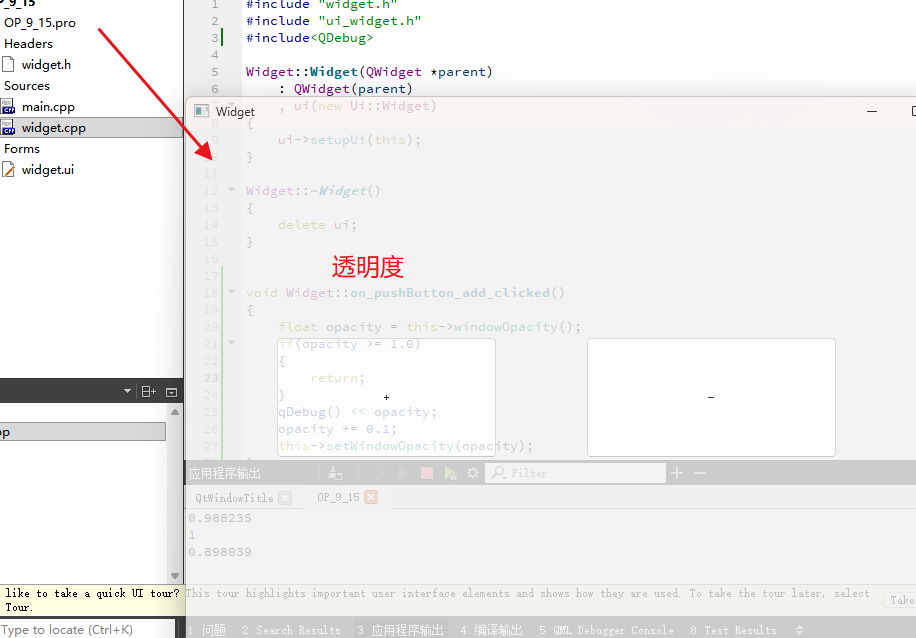Click the main.cpp file icon
This screenshot has width=916, height=638.
8,106
